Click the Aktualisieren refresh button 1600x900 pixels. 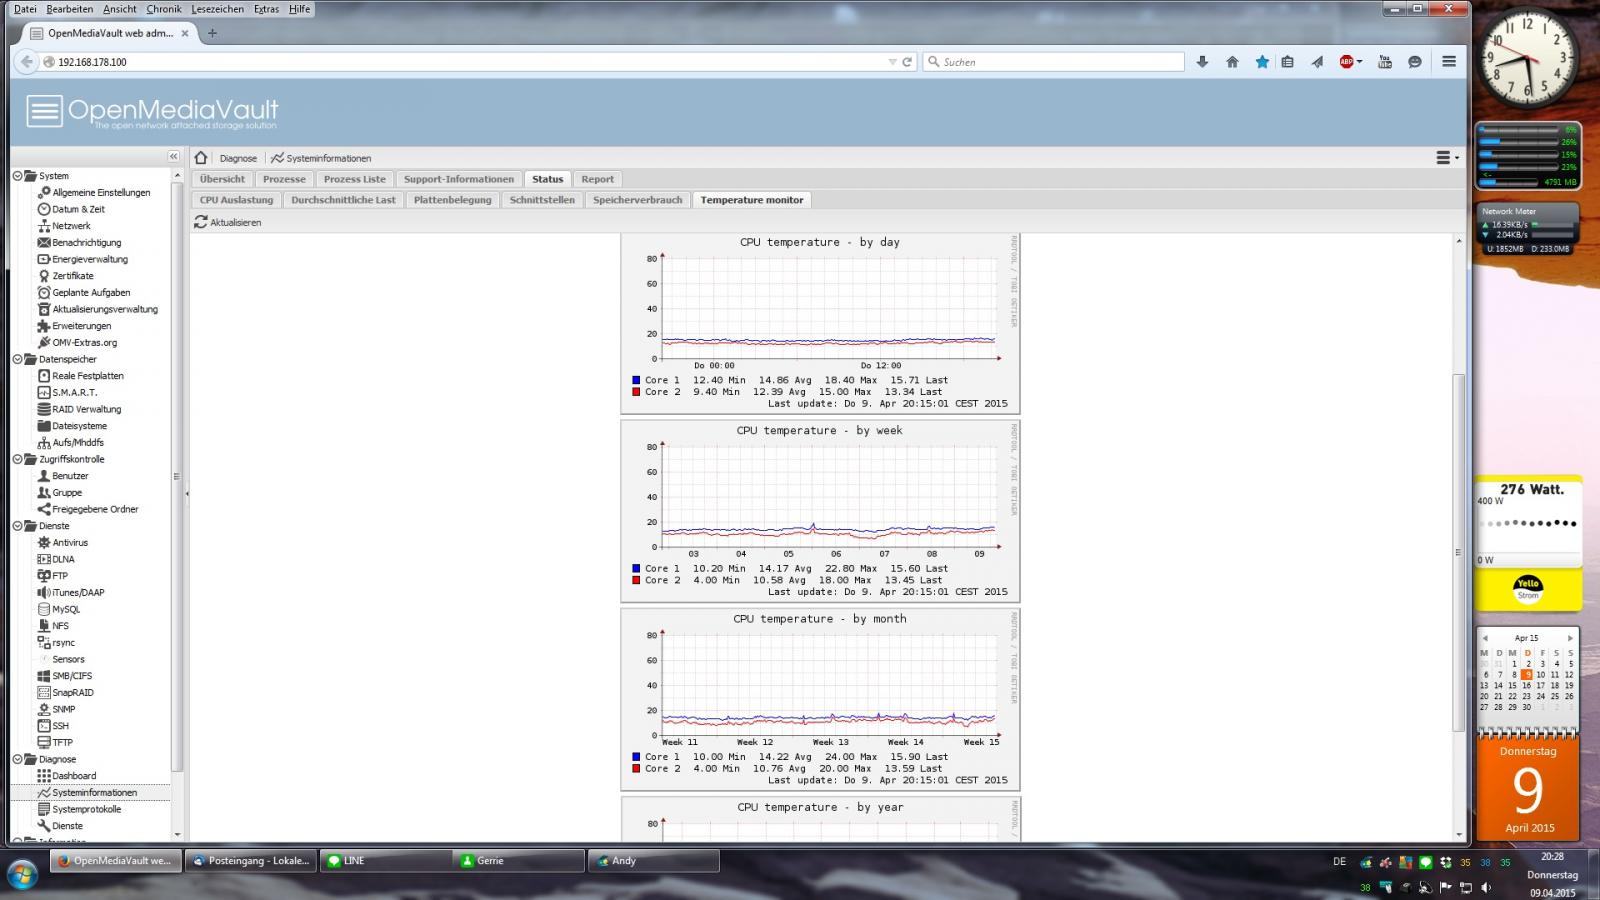[228, 222]
